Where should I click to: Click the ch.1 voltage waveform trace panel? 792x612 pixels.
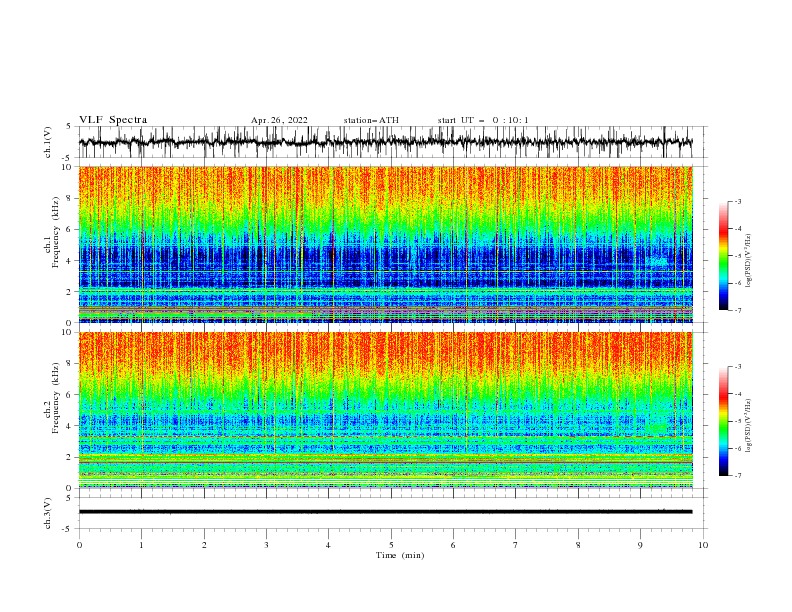(x=392, y=142)
